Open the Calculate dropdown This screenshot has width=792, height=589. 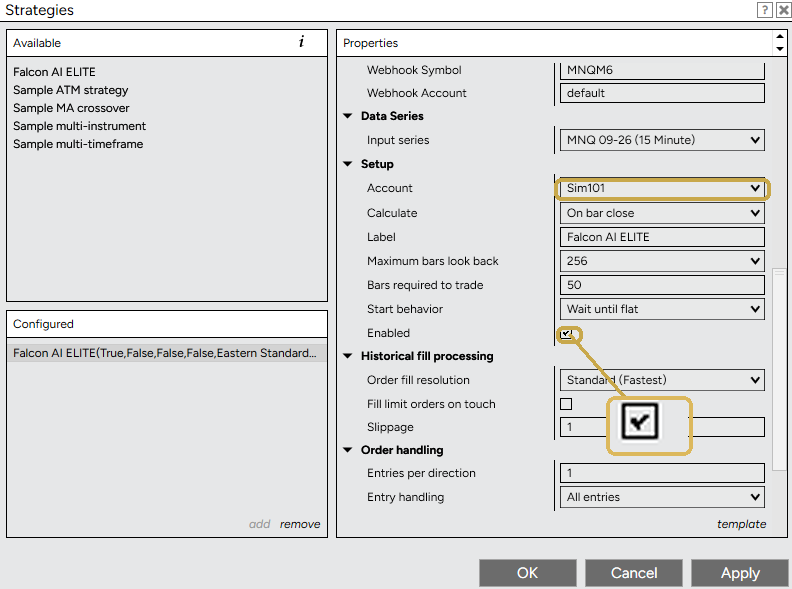click(662, 213)
